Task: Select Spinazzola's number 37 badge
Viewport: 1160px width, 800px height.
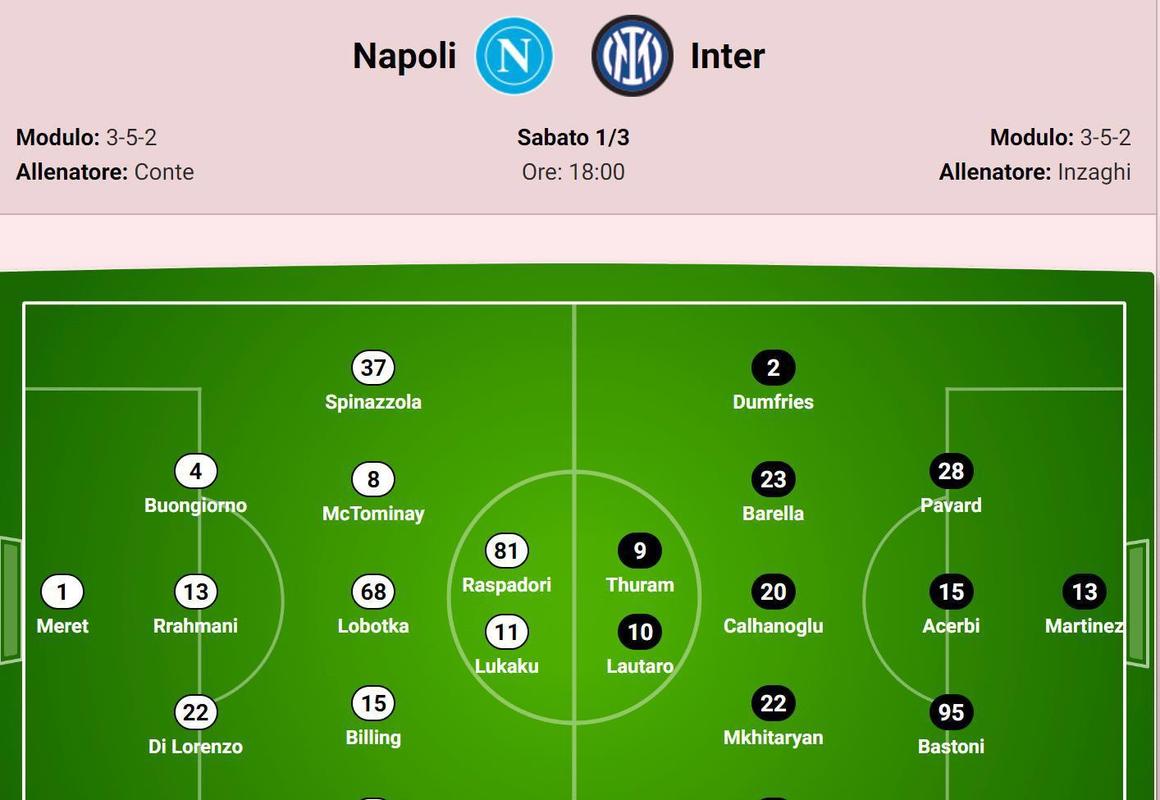Action: 373,368
